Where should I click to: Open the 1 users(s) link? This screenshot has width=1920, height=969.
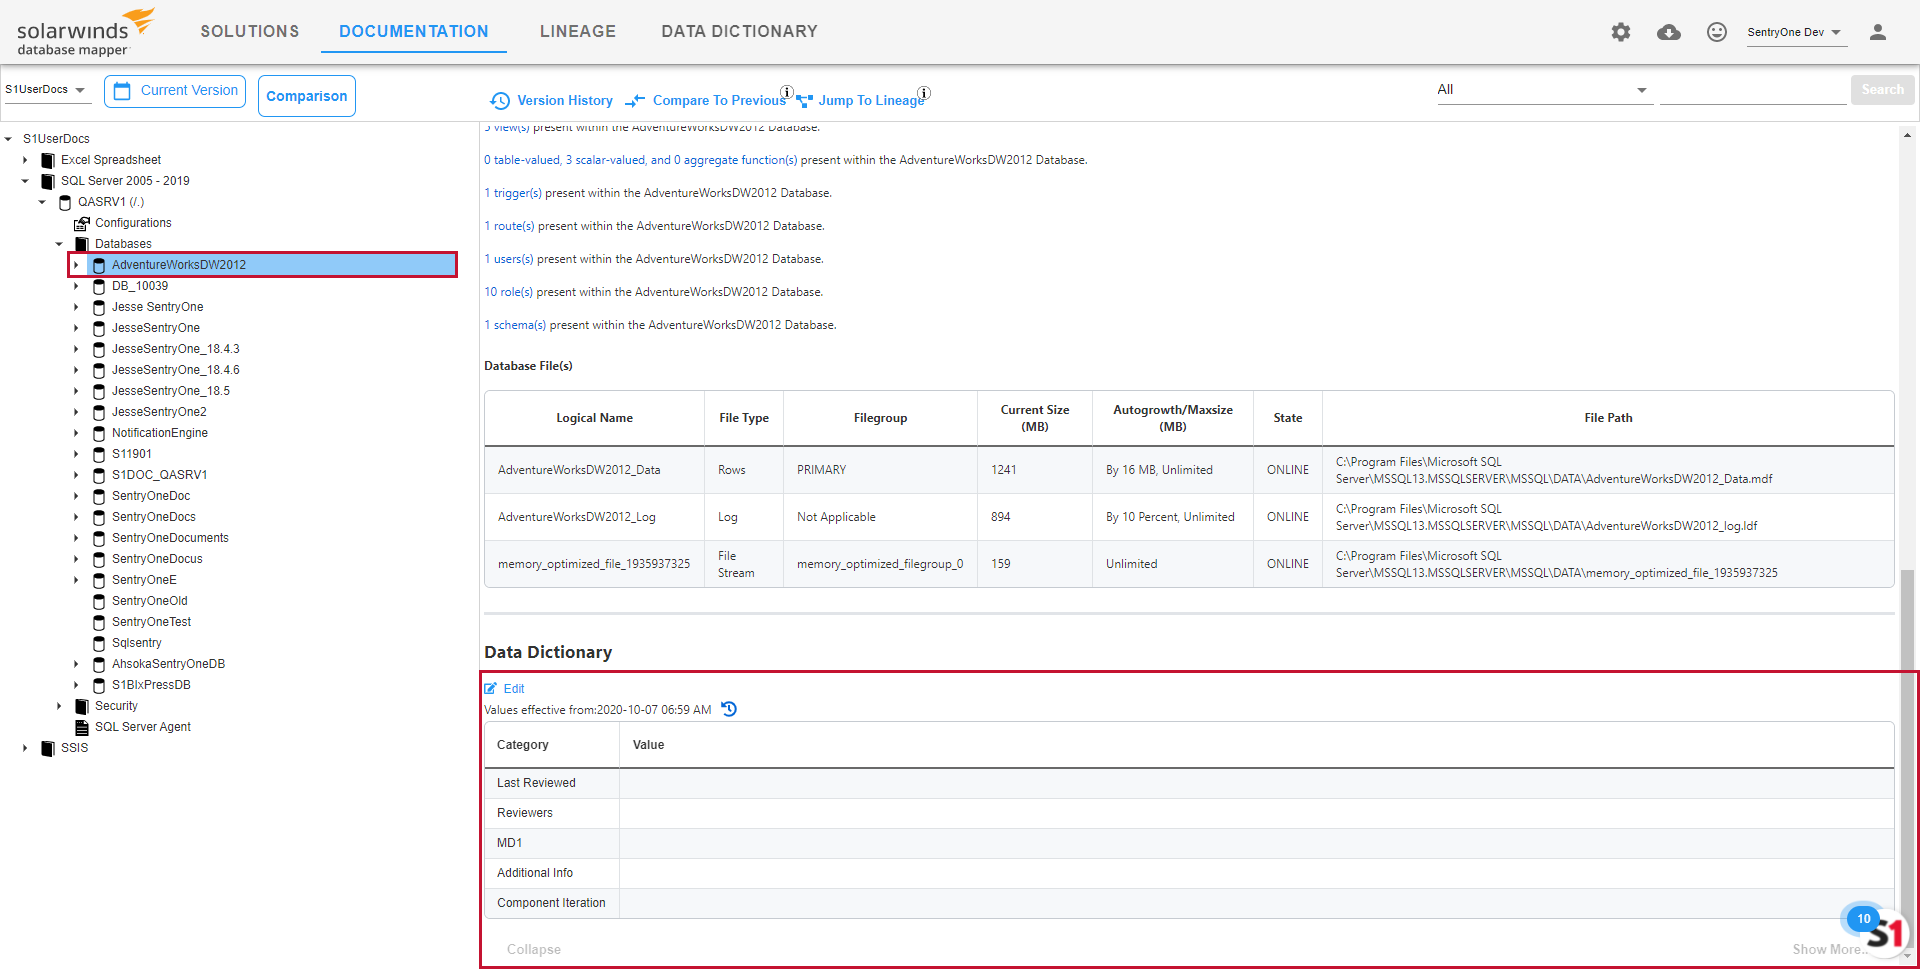509,259
